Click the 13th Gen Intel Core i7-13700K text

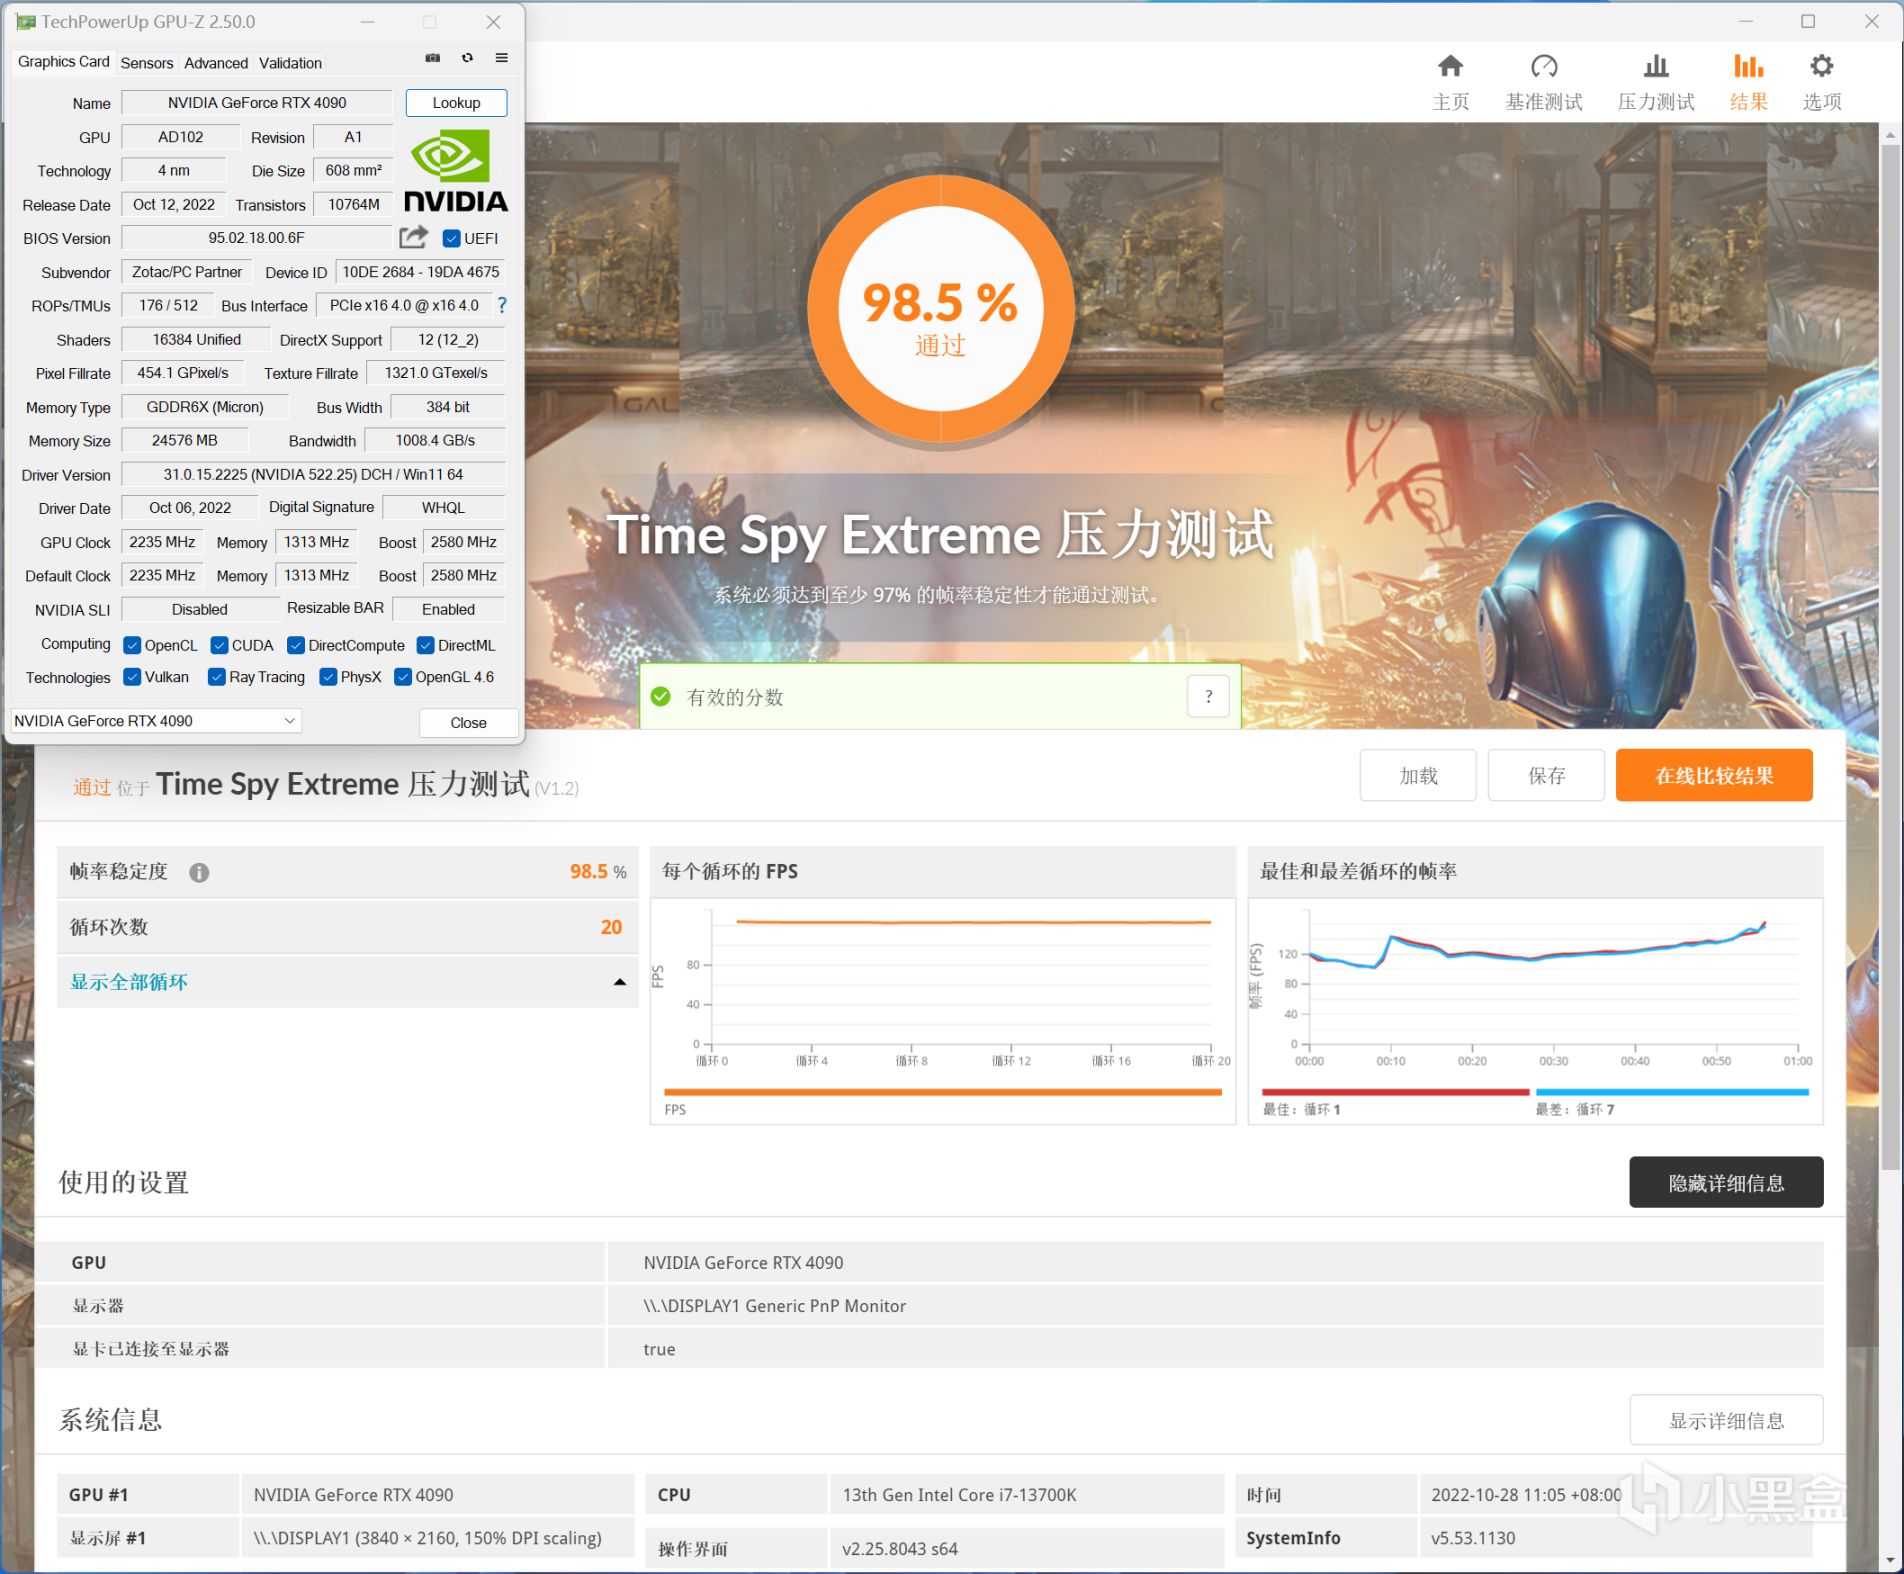tap(959, 1495)
